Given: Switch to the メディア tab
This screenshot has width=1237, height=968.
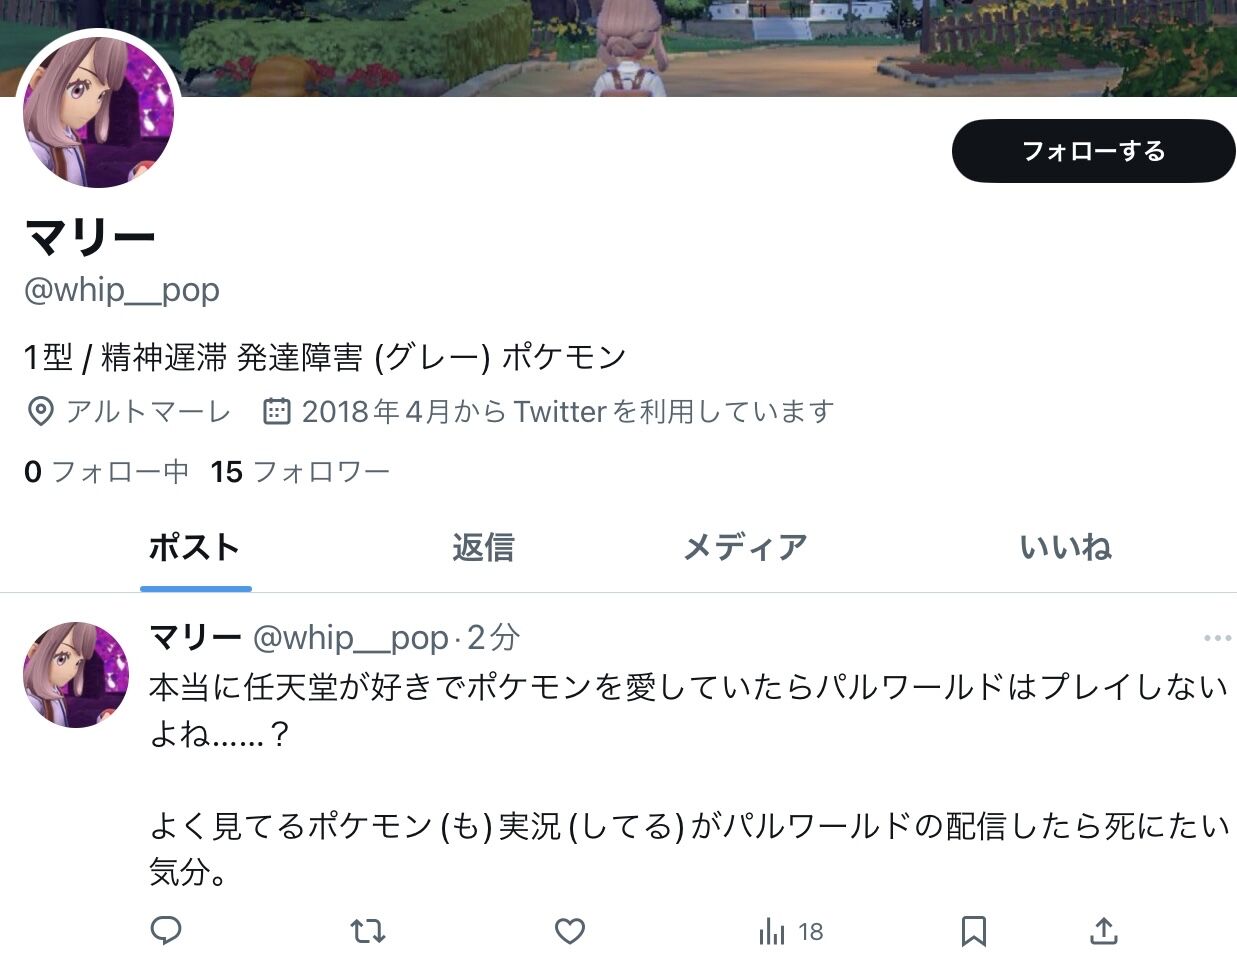Looking at the screenshot, I should 745,547.
